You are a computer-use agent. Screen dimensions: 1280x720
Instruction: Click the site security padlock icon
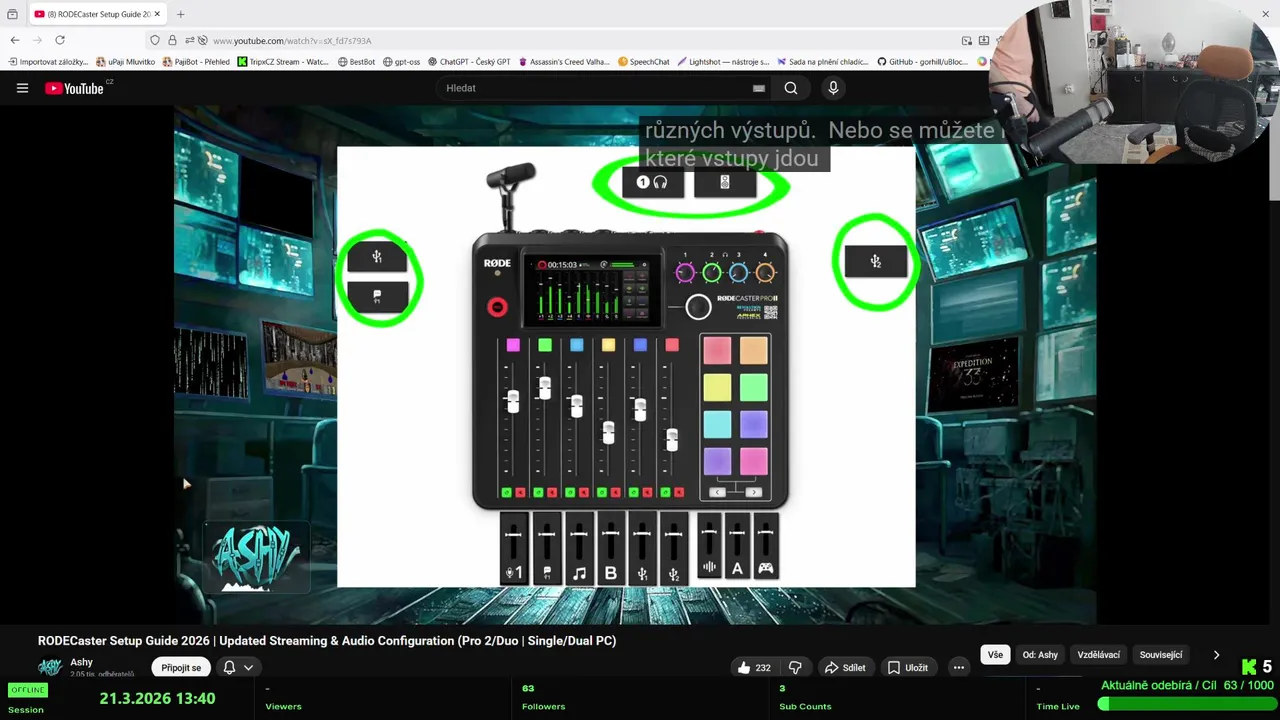point(172,40)
